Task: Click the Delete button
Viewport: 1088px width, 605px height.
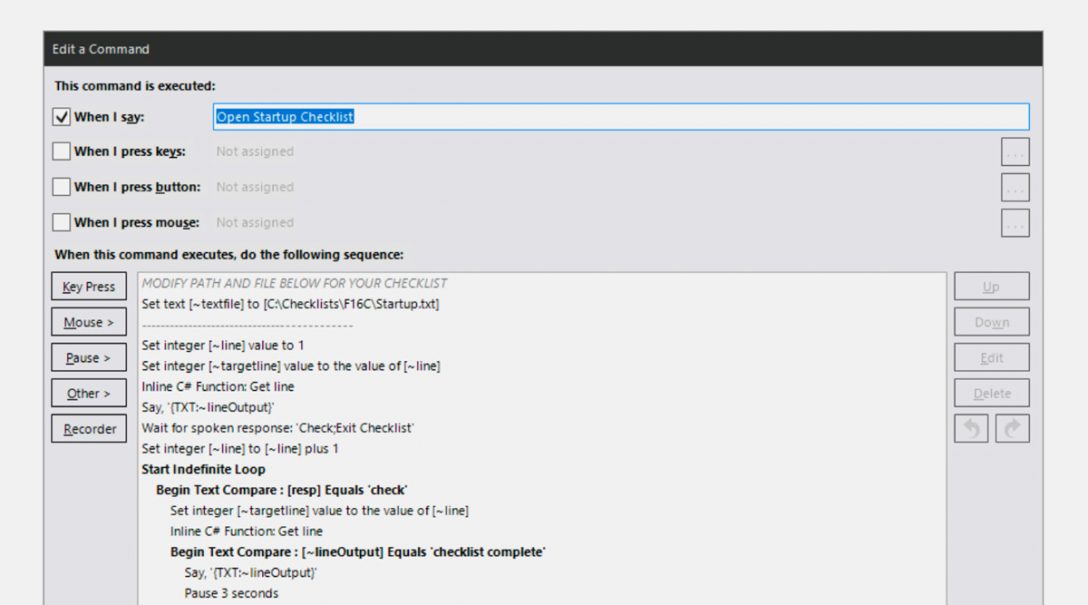Action: point(991,393)
